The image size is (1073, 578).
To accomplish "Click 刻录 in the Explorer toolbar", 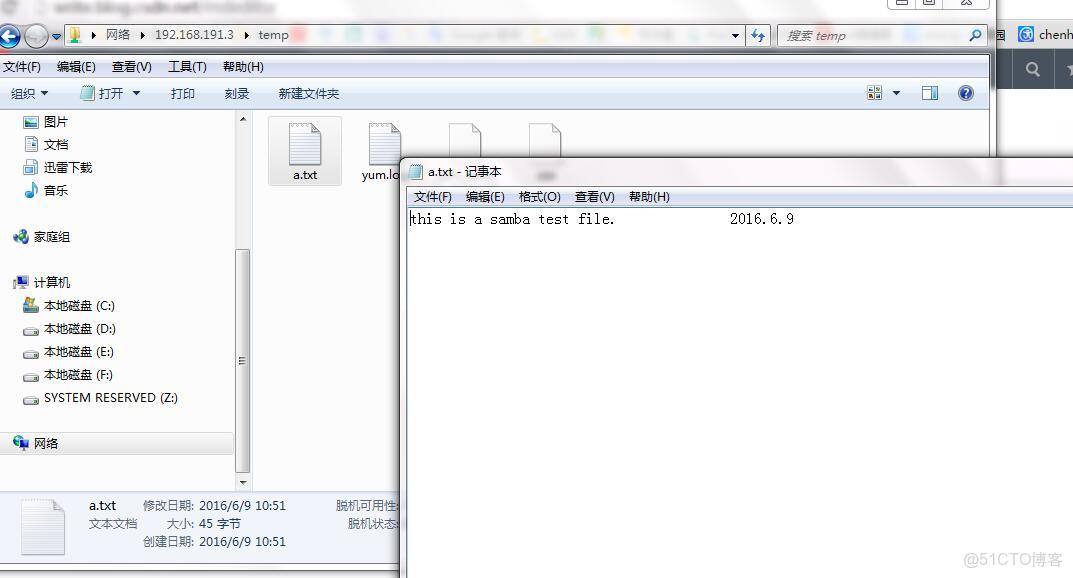I will [x=237, y=93].
